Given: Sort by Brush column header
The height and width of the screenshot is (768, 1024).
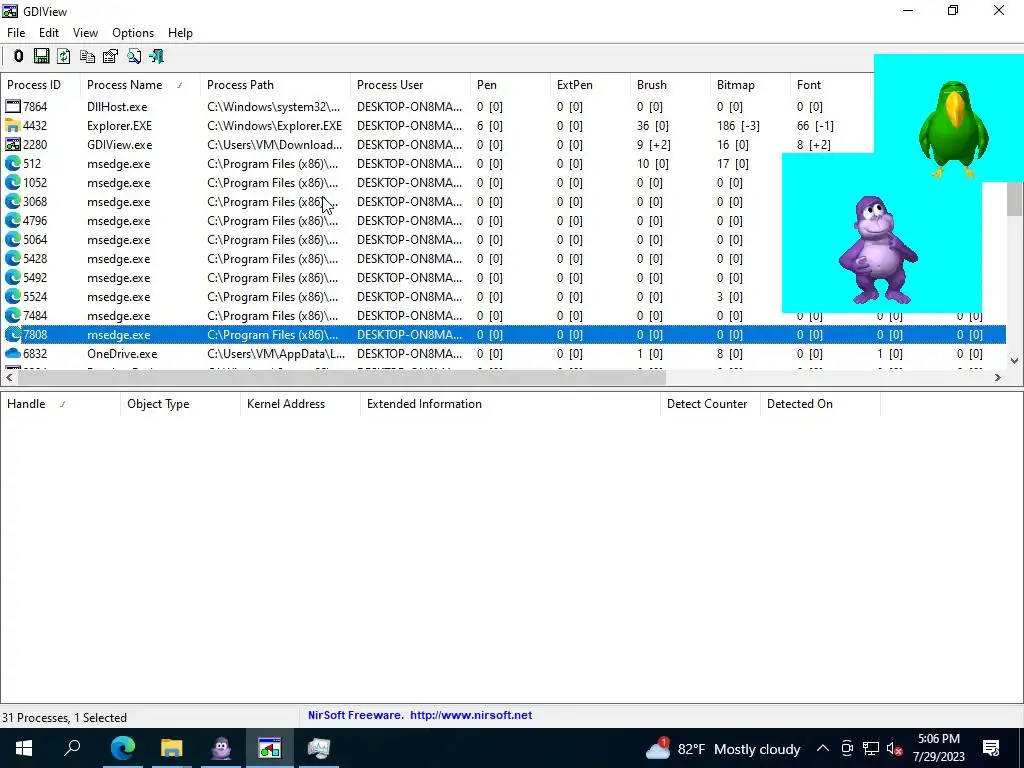Looking at the screenshot, I should point(670,85).
